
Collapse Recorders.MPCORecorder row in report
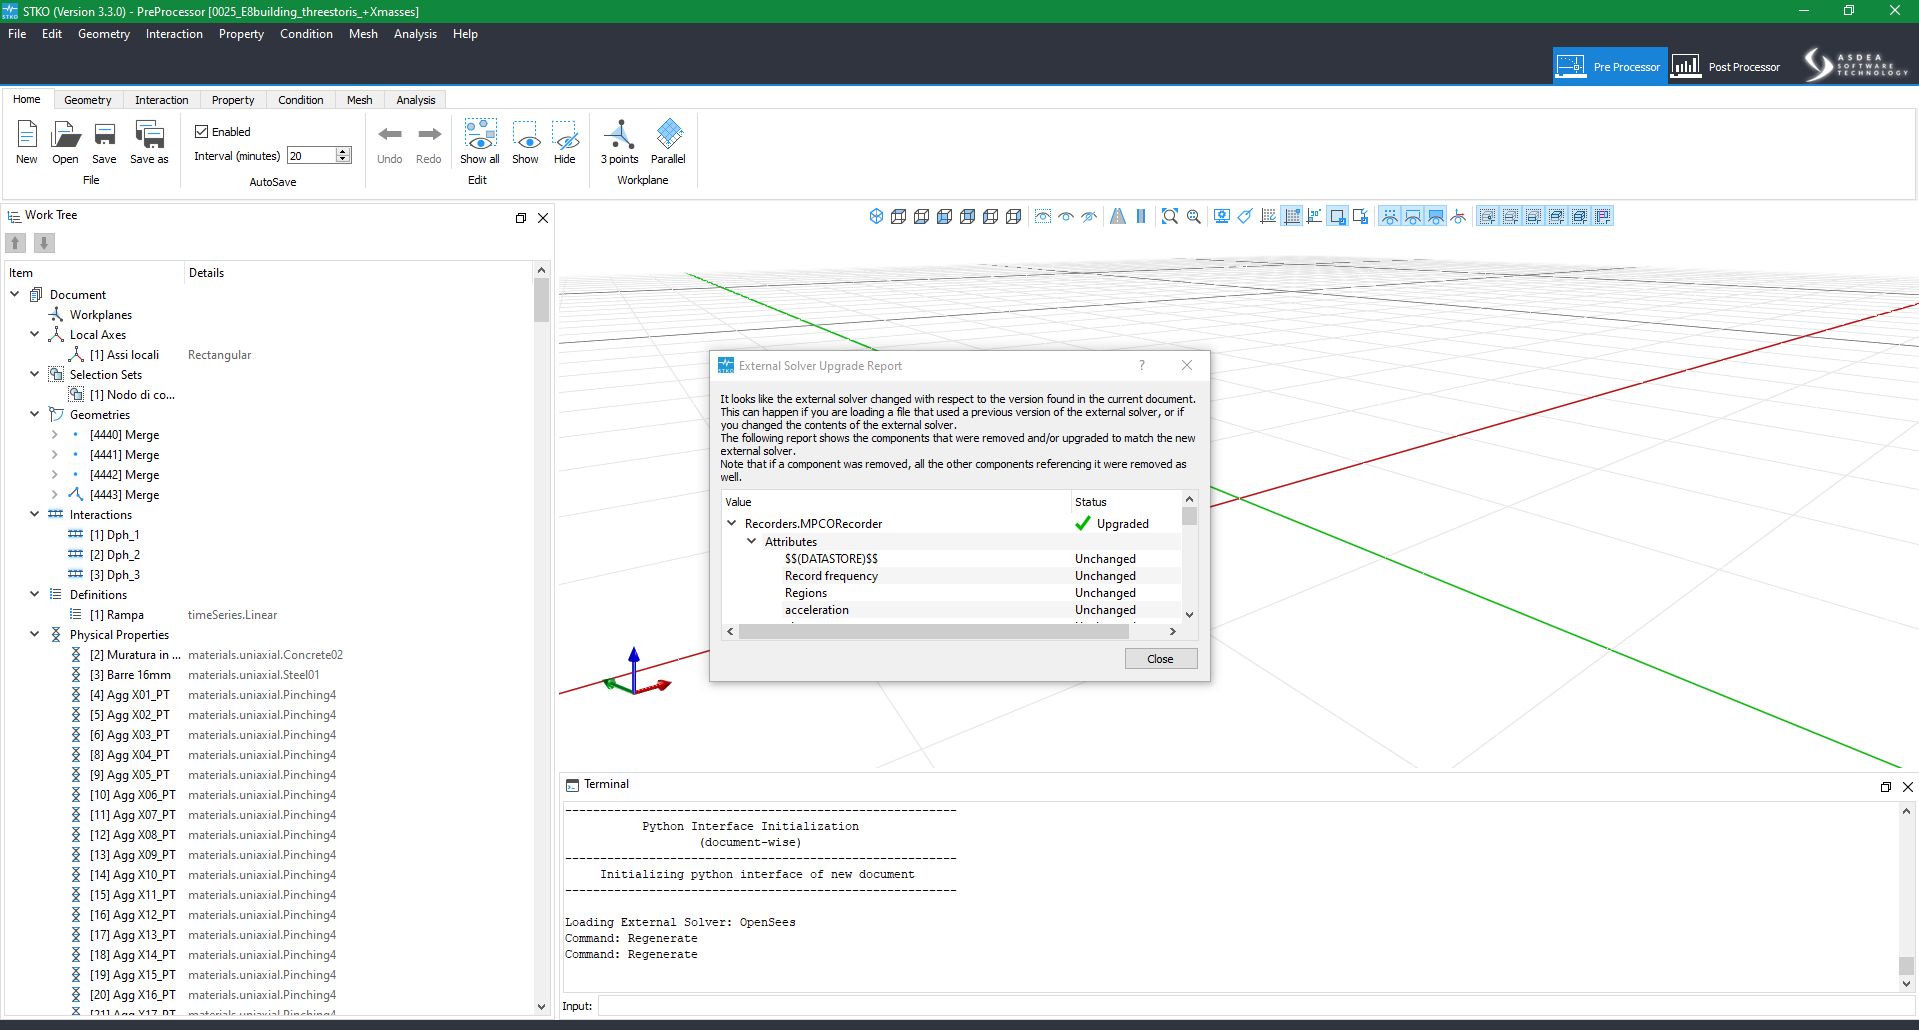pos(732,523)
